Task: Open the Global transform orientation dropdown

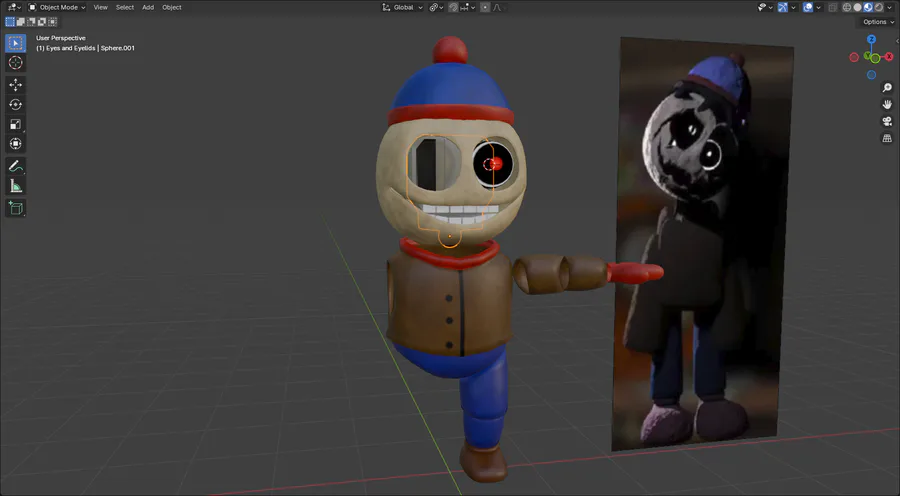Action: pos(403,7)
